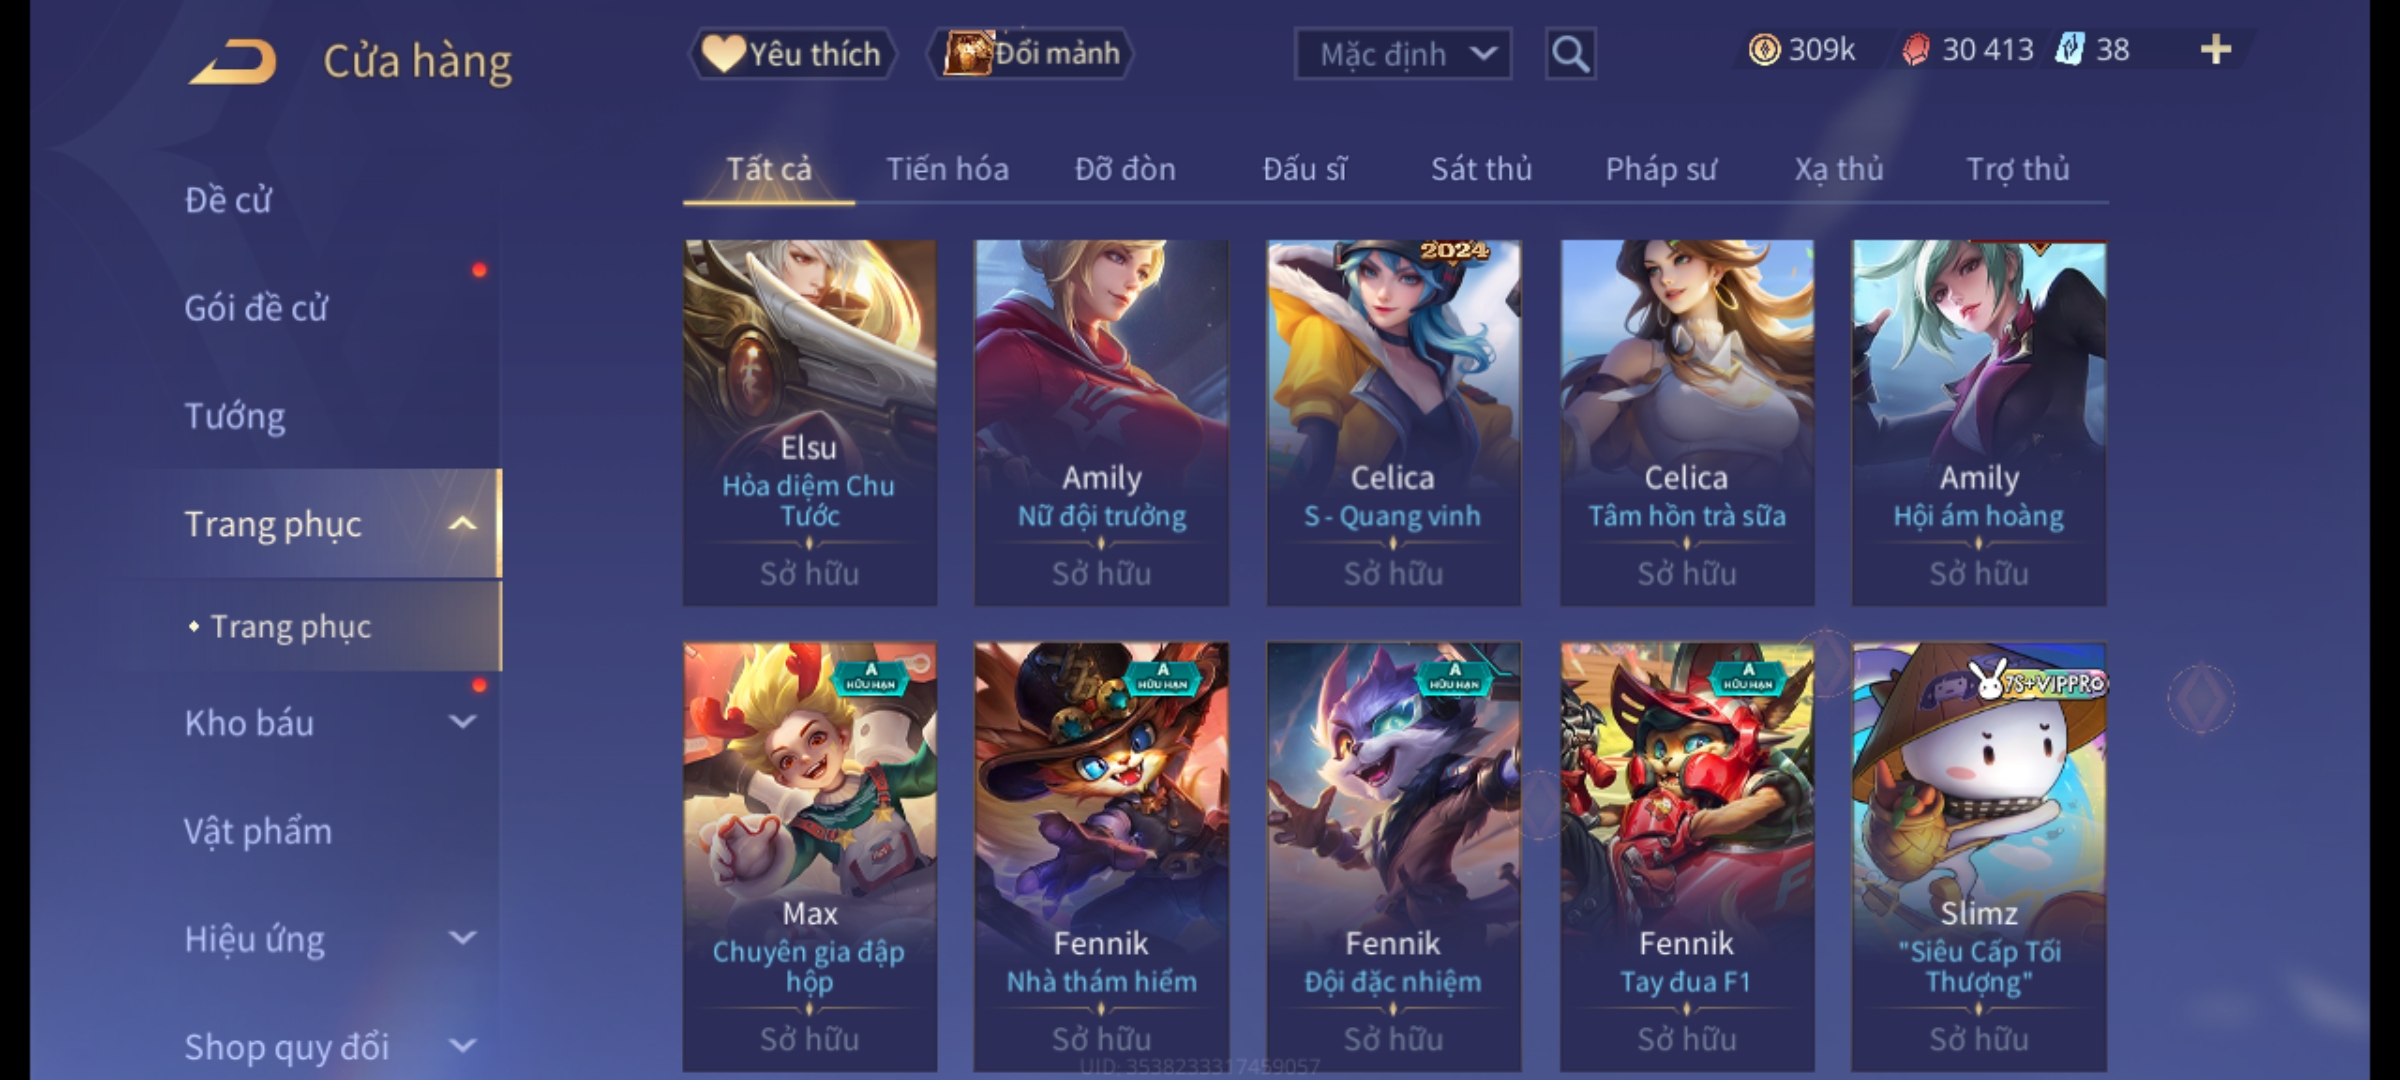Select the Fennik Tay đua F1 skin card
Screen dimensions: 2400x1080
pos(1686,856)
